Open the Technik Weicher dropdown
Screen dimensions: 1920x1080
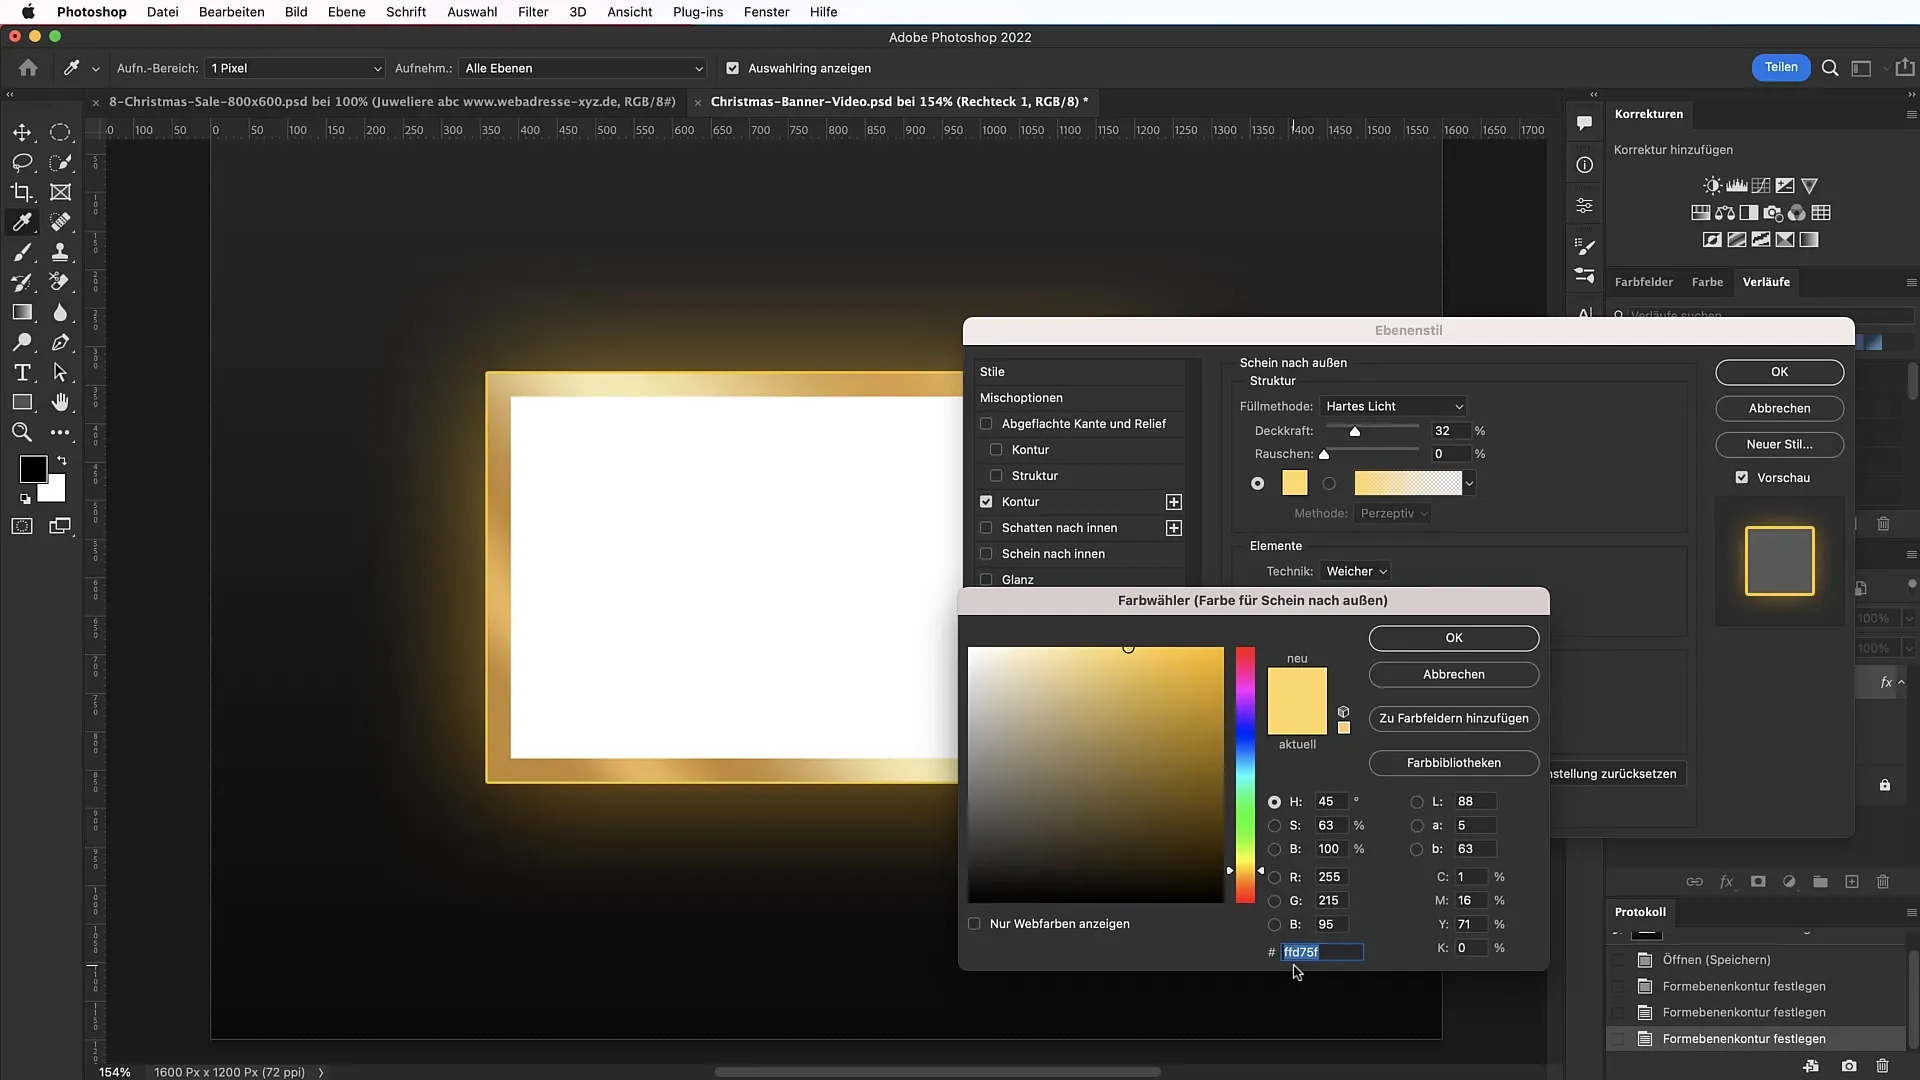(x=1355, y=572)
